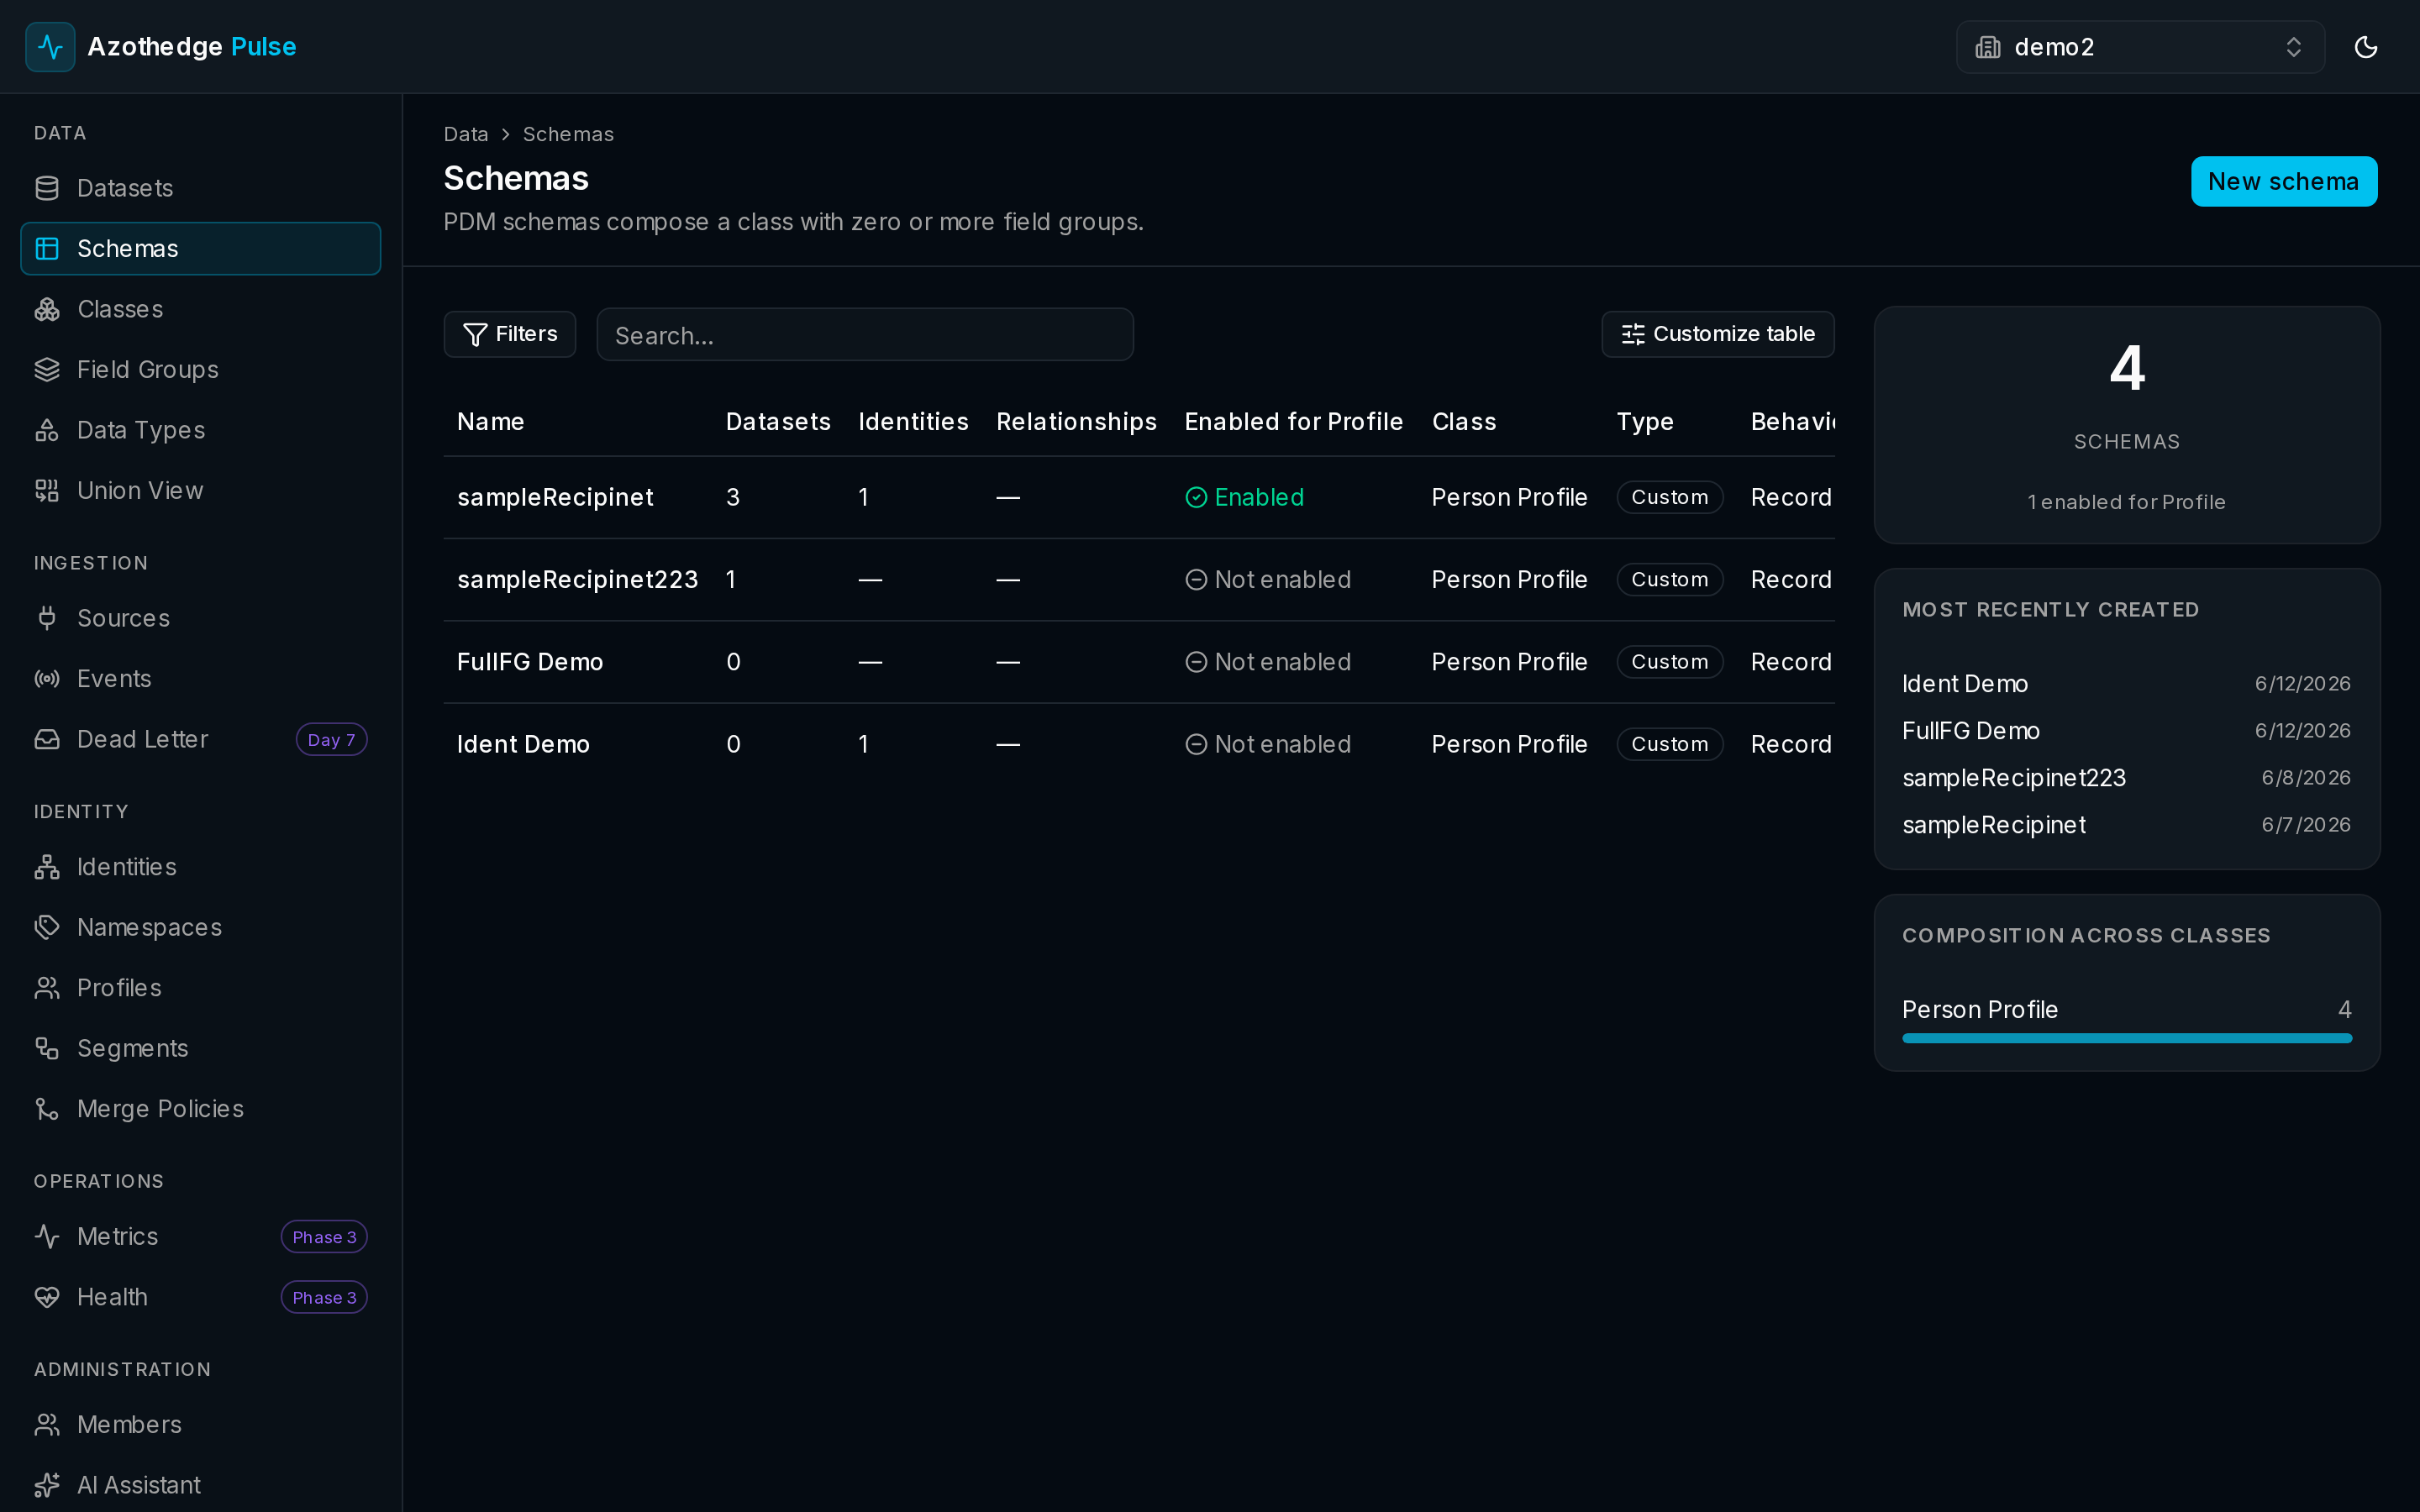Viewport: 2420px width, 1512px height.
Task: Click the Person Profile composition bar
Action: coord(2127,1038)
